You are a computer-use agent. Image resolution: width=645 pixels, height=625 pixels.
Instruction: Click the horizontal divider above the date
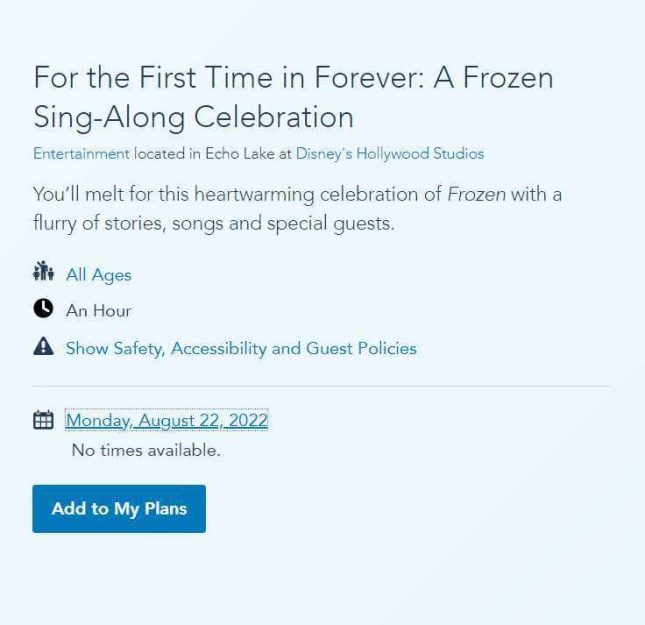[x=321, y=387]
